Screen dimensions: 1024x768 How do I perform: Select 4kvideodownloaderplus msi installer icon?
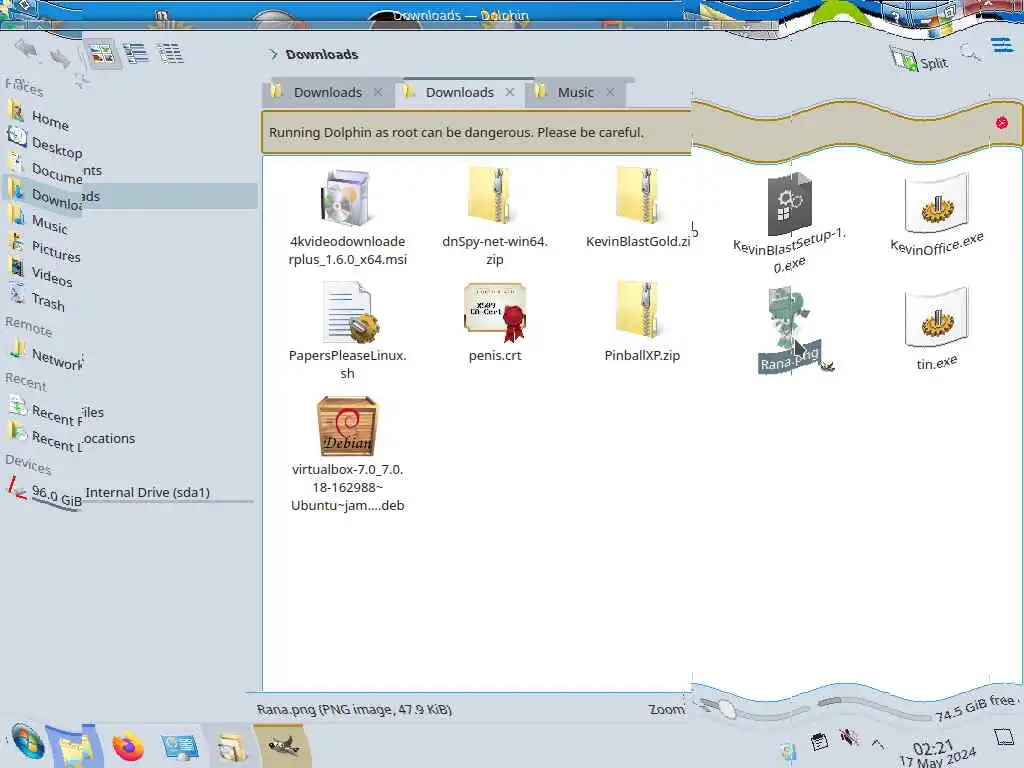point(347,197)
